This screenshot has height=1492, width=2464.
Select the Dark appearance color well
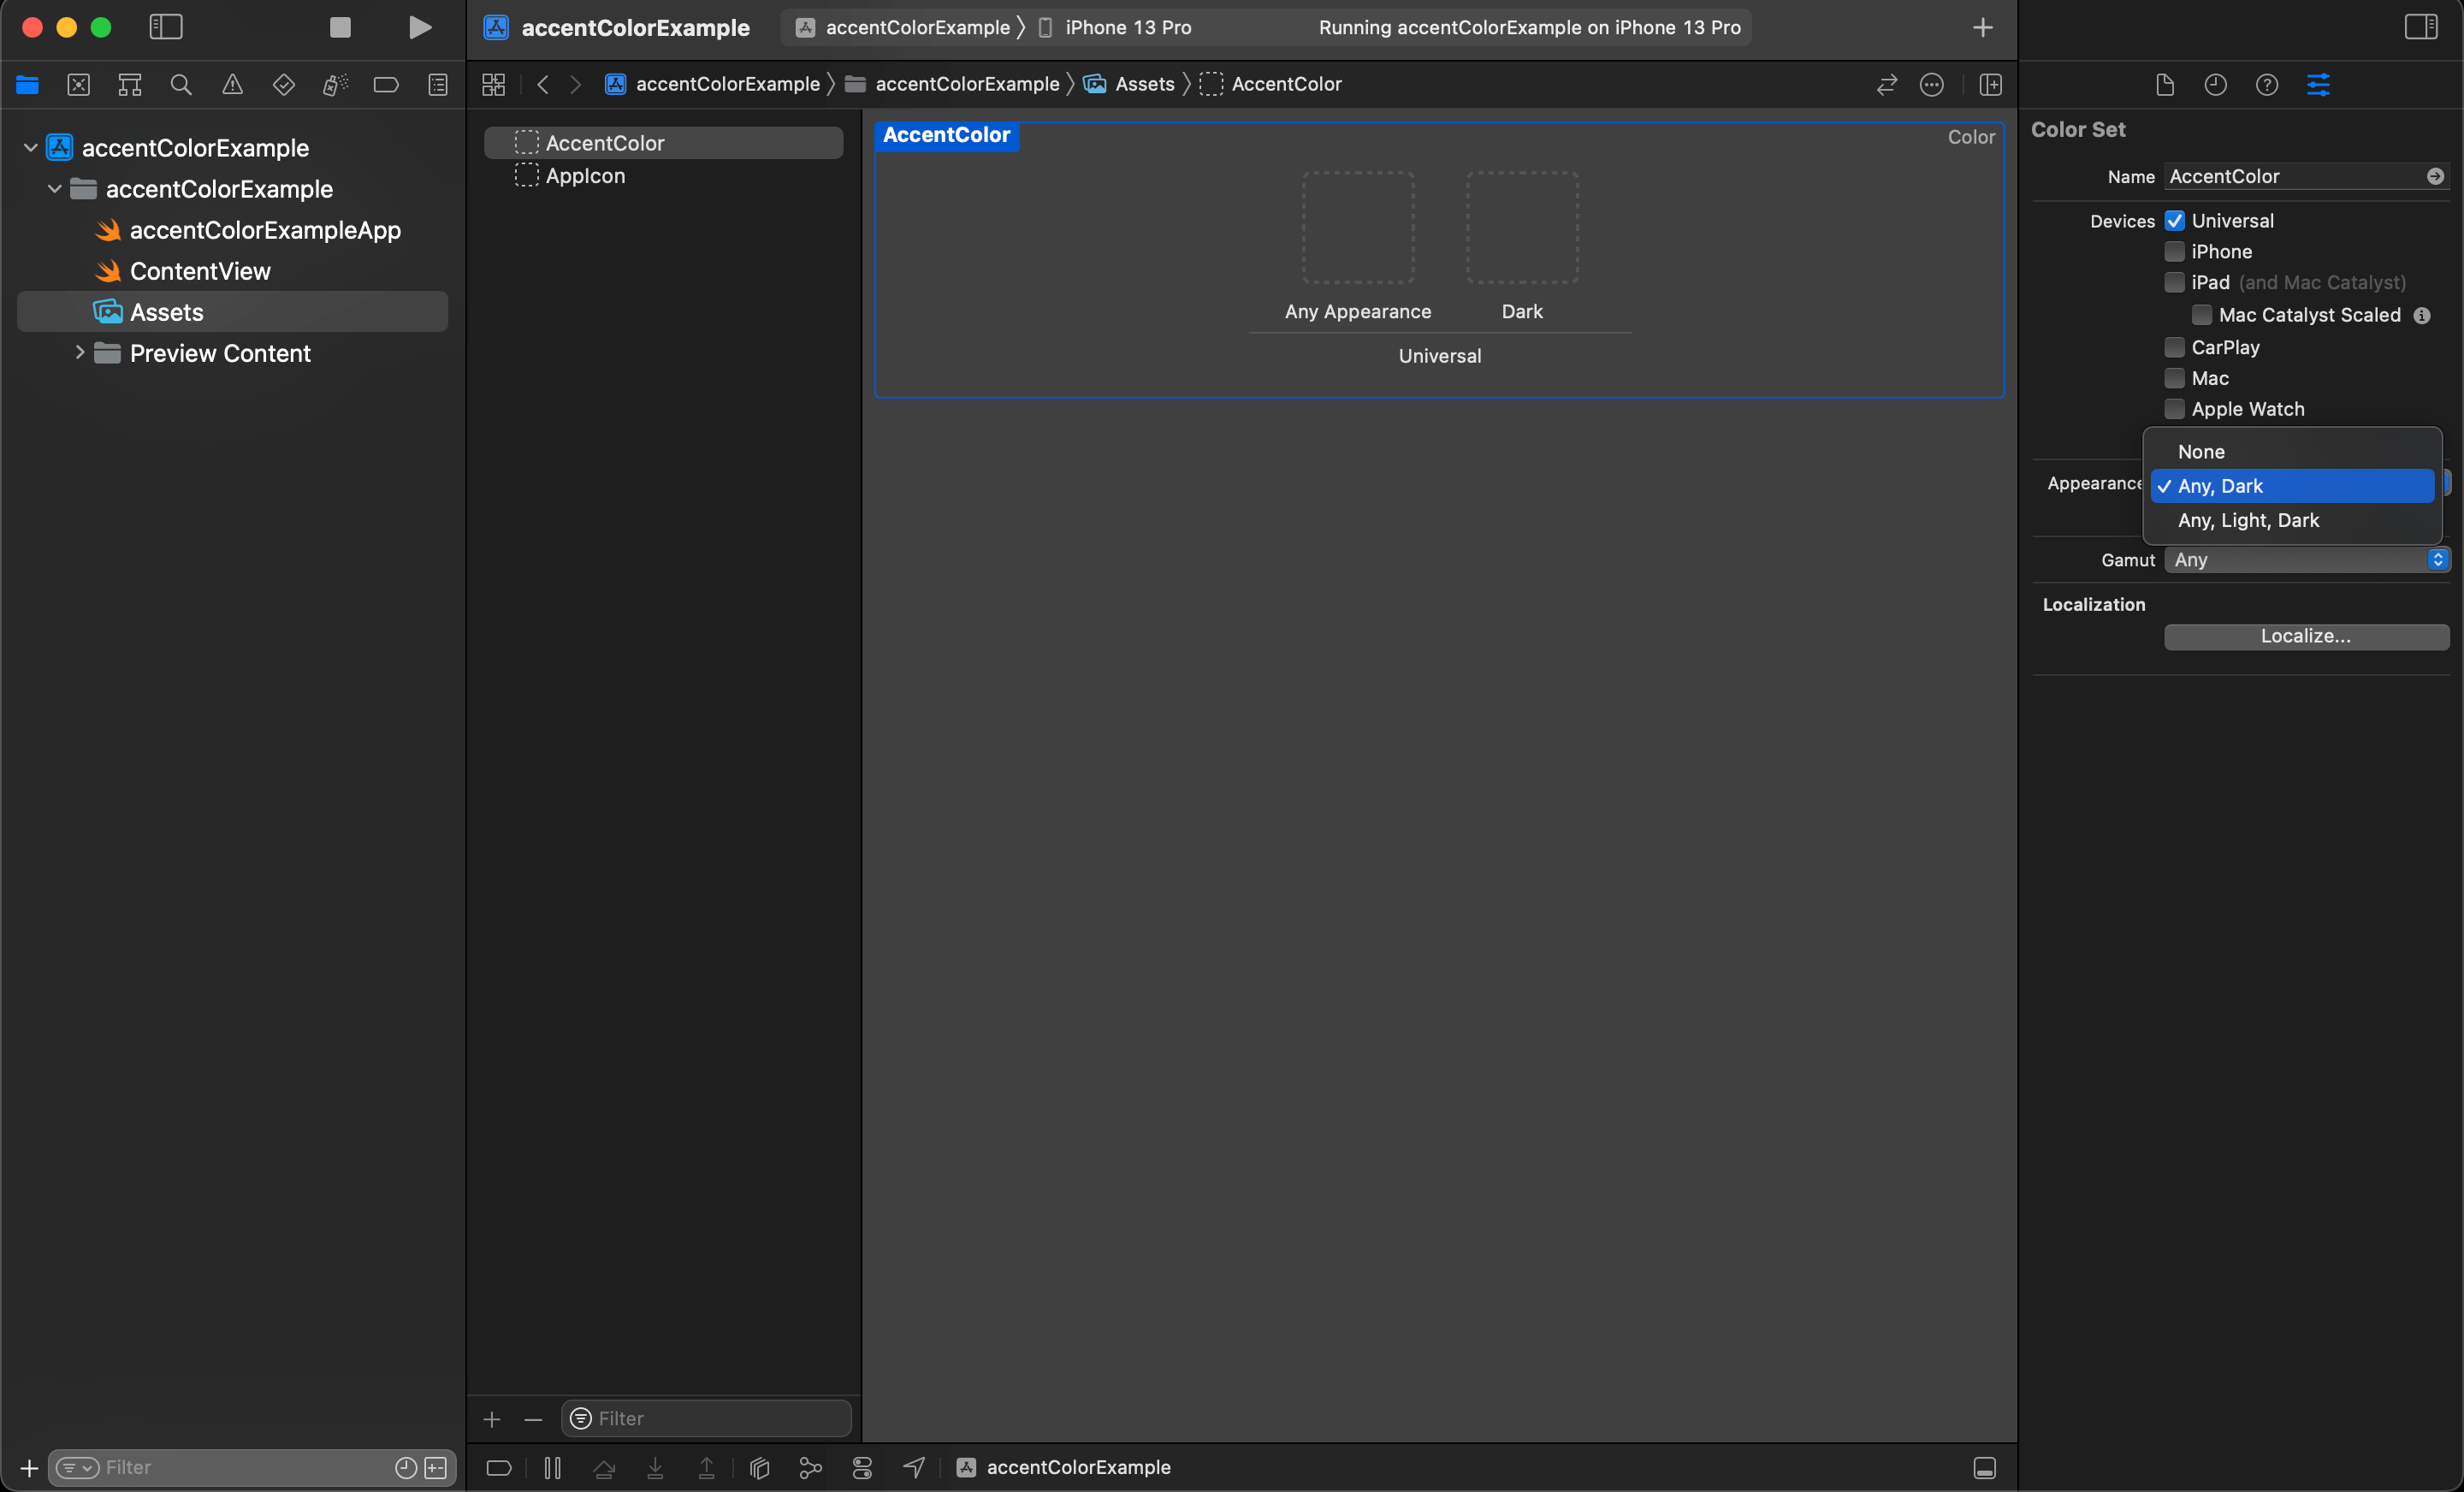(x=1521, y=228)
